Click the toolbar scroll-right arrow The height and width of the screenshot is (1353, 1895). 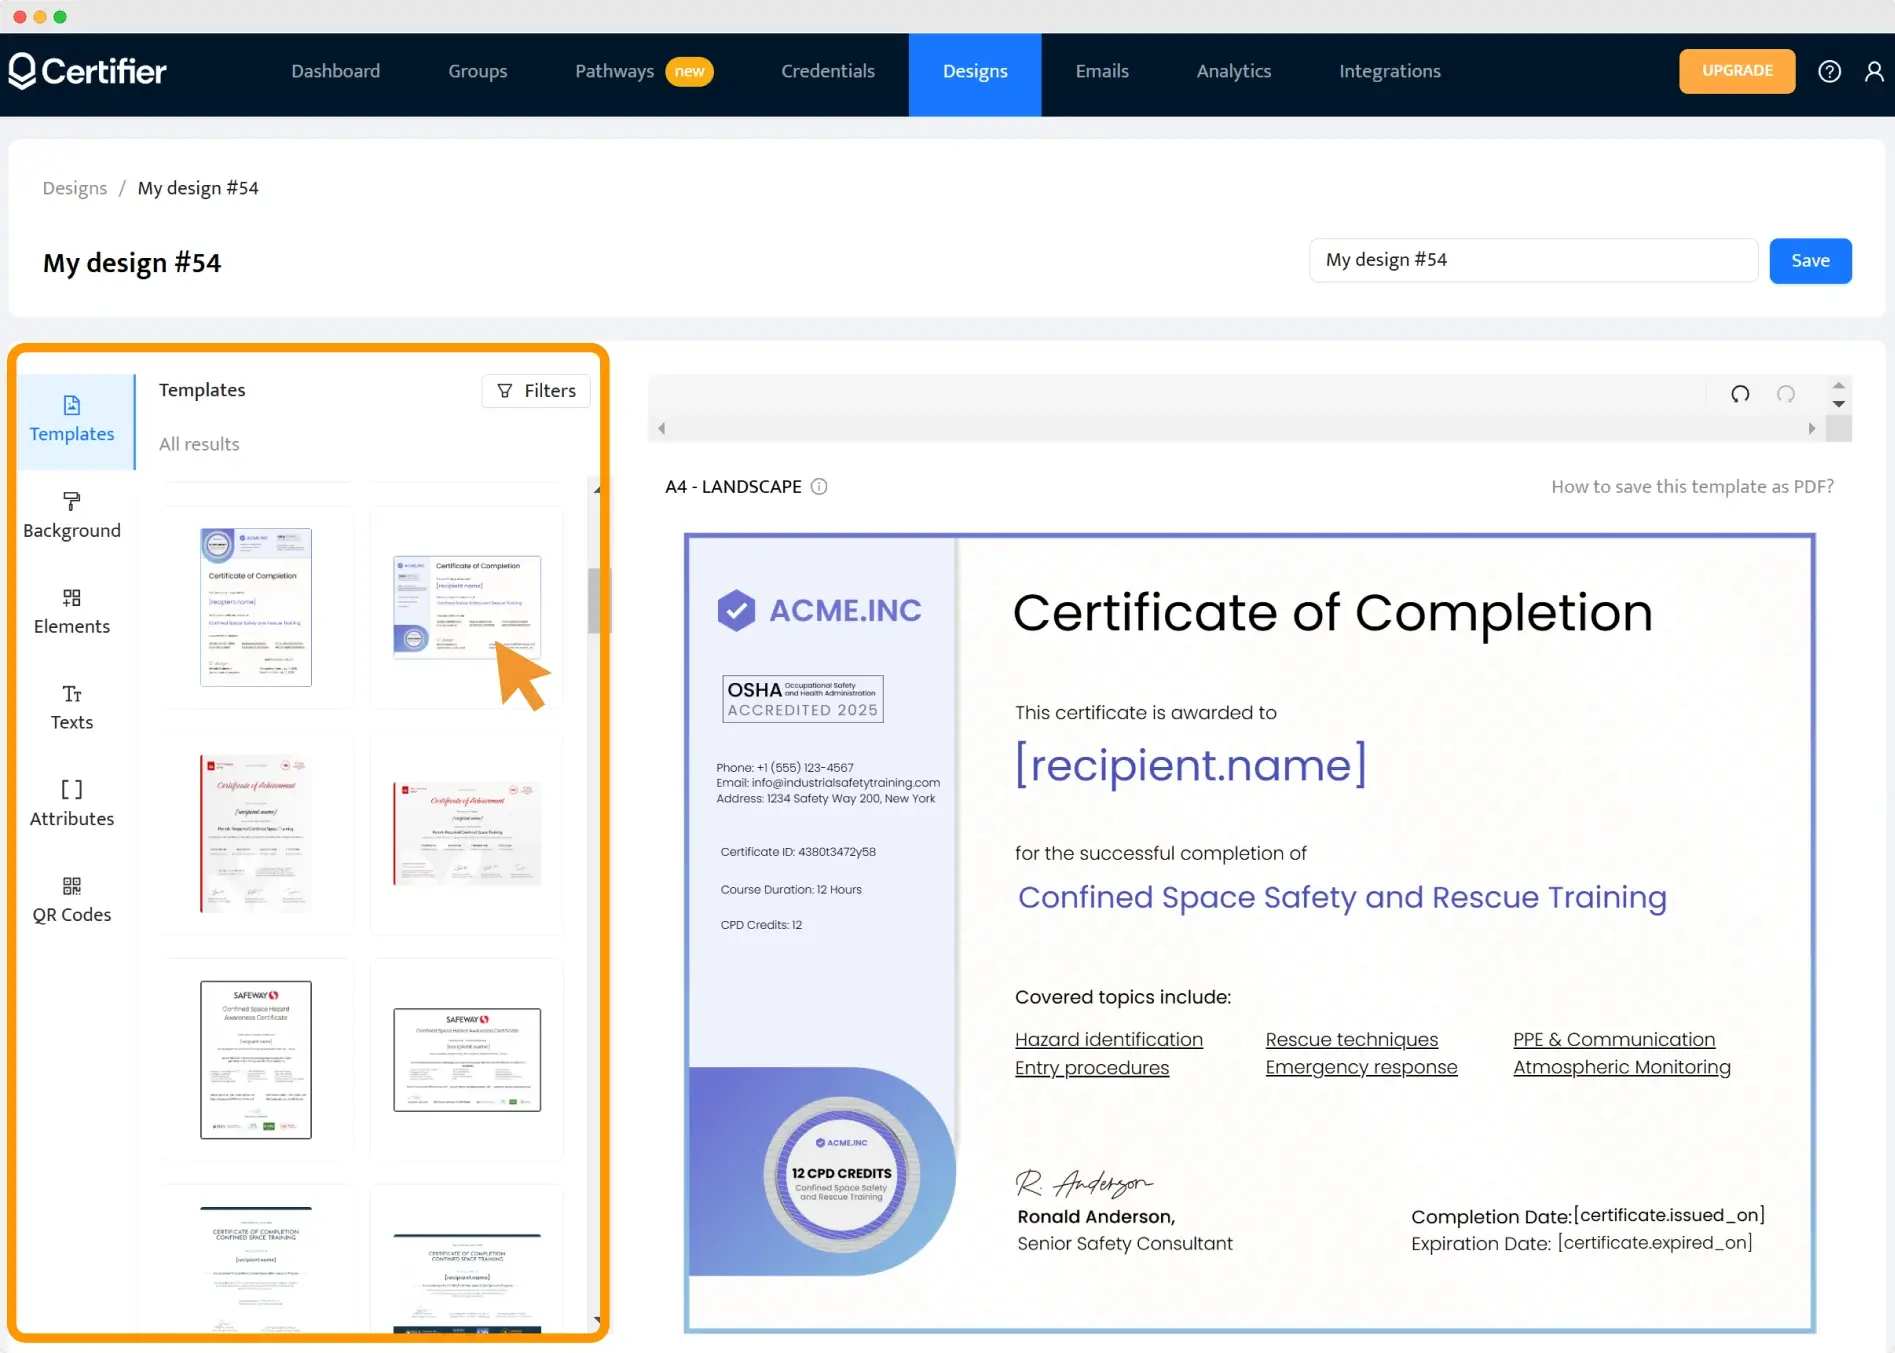[1812, 428]
